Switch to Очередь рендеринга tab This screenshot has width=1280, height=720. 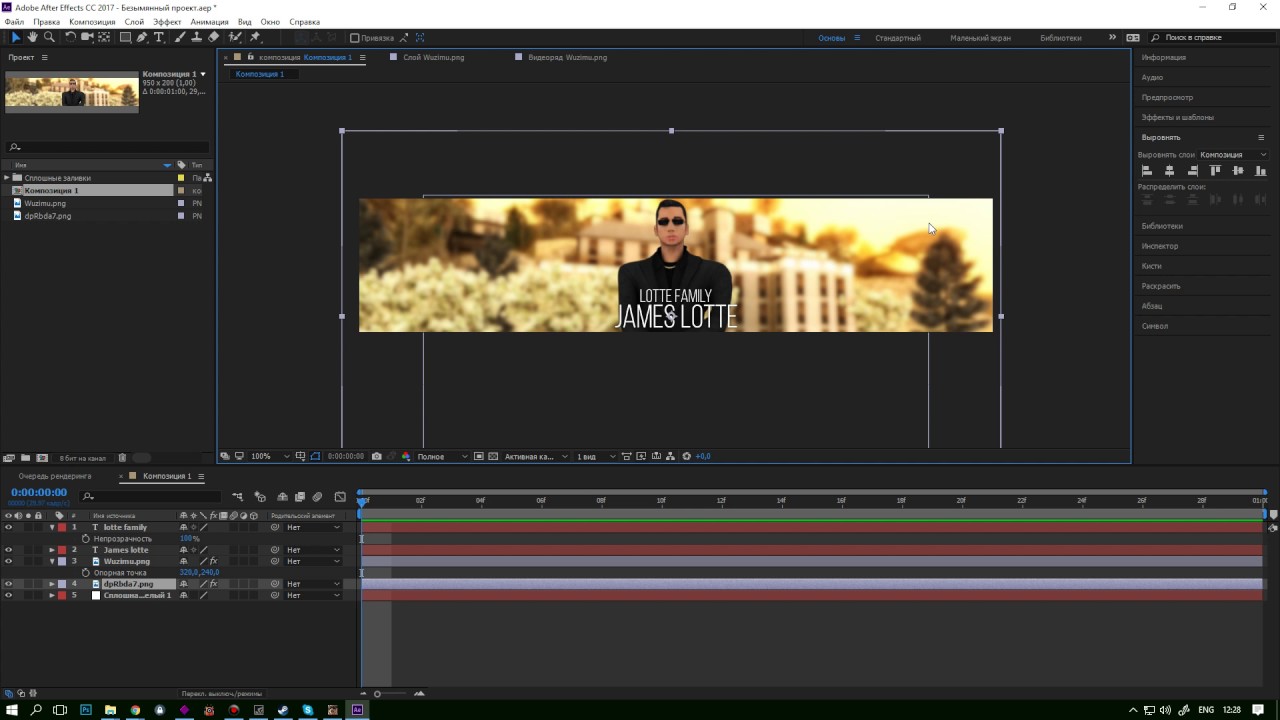[54, 476]
